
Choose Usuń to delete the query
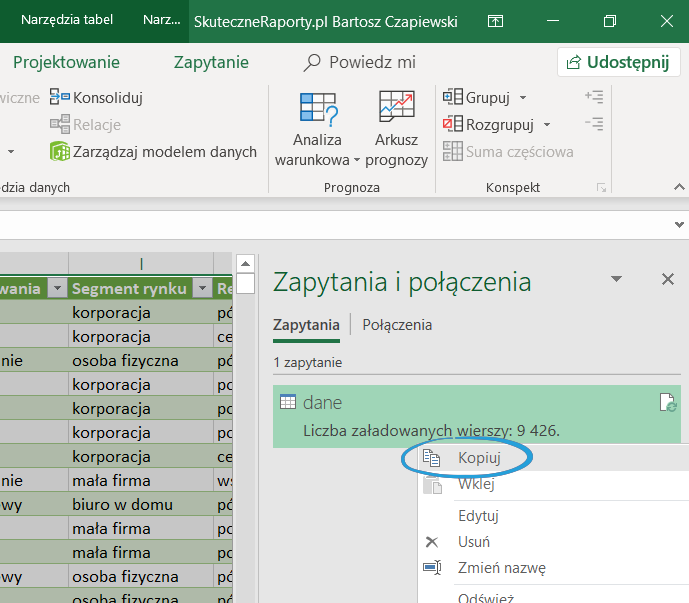point(473,542)
